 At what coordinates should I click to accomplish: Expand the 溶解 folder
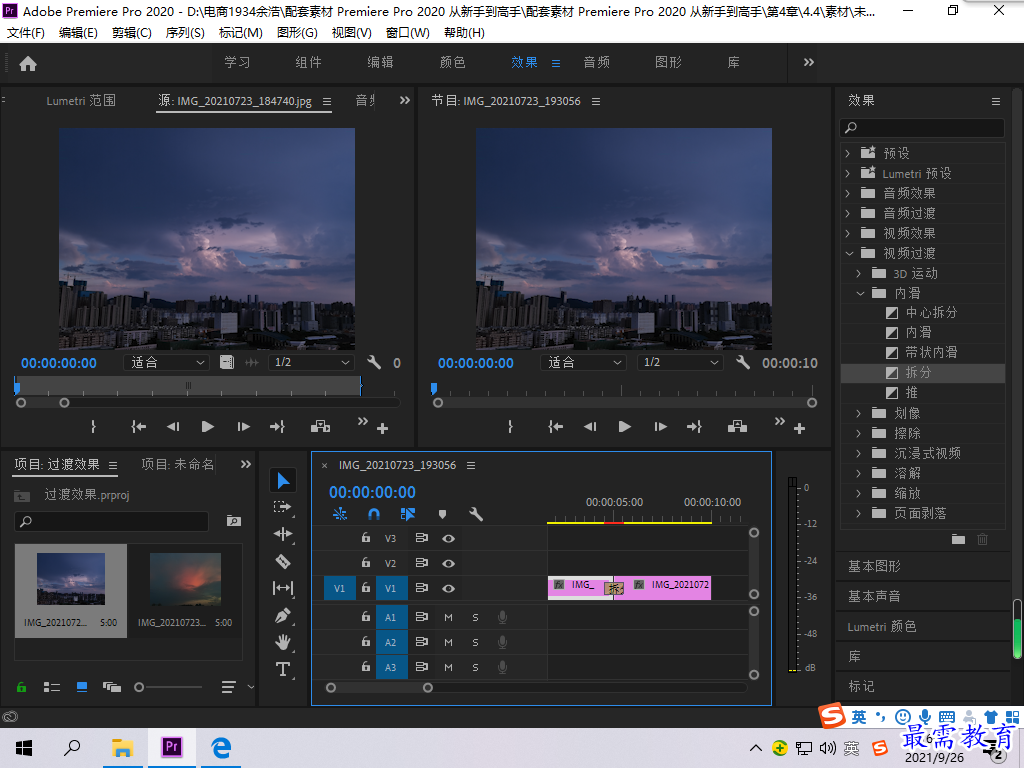(x=859, y=473)
